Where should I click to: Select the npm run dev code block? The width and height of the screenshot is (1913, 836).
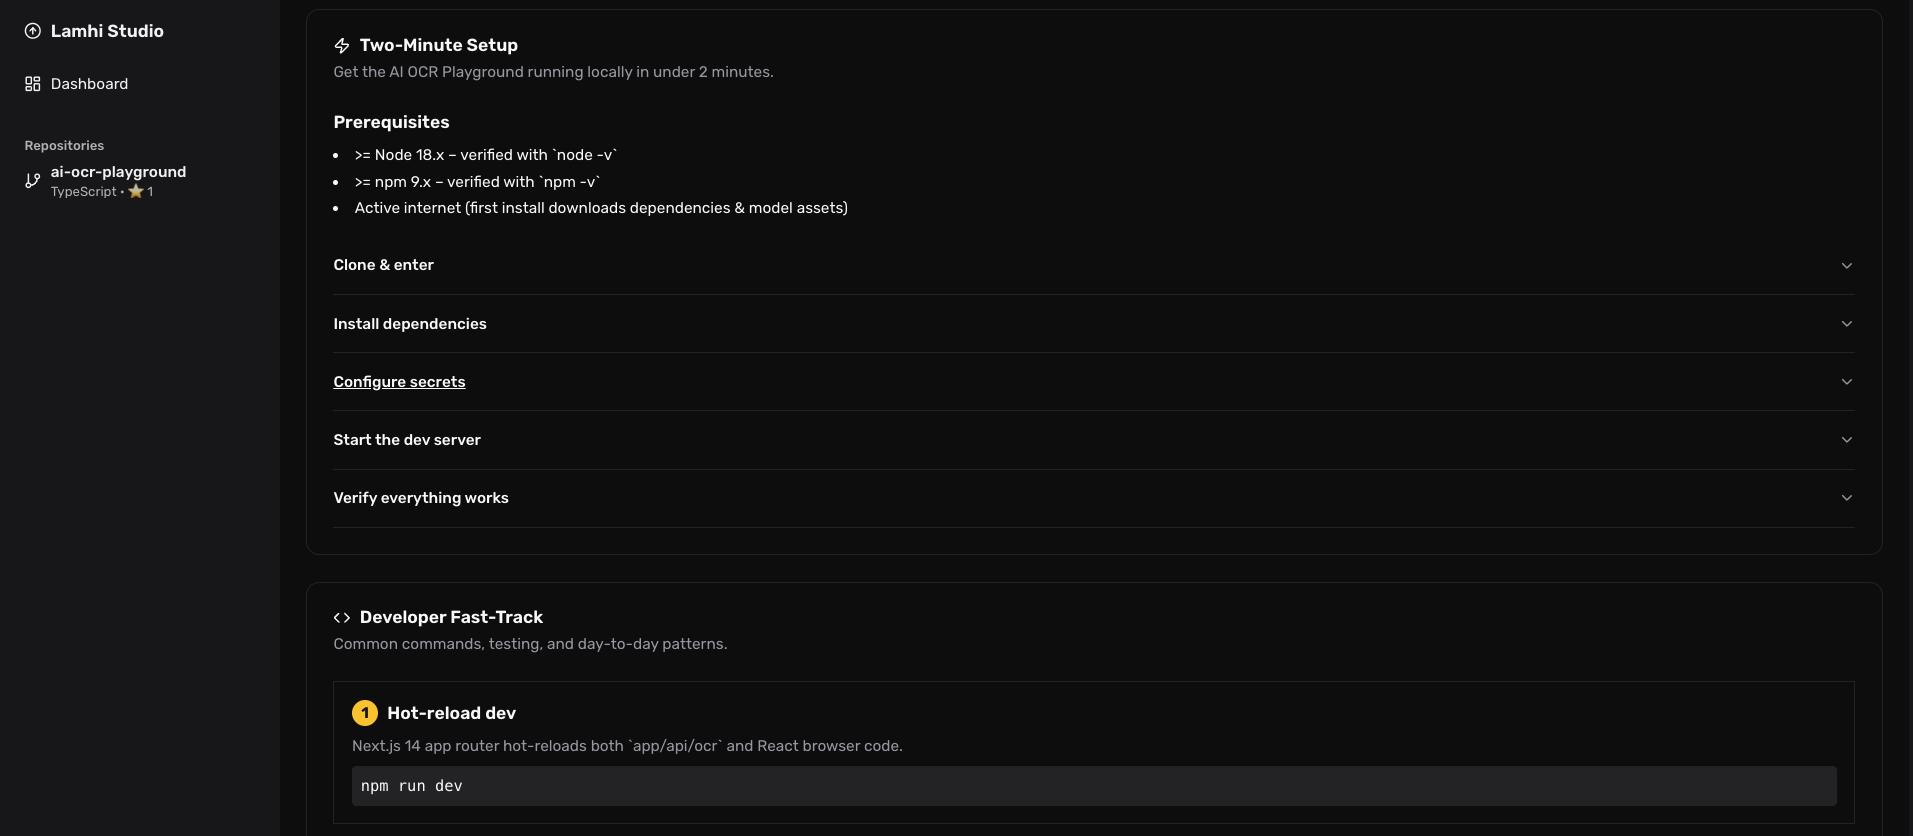click(x=411, y=786)
